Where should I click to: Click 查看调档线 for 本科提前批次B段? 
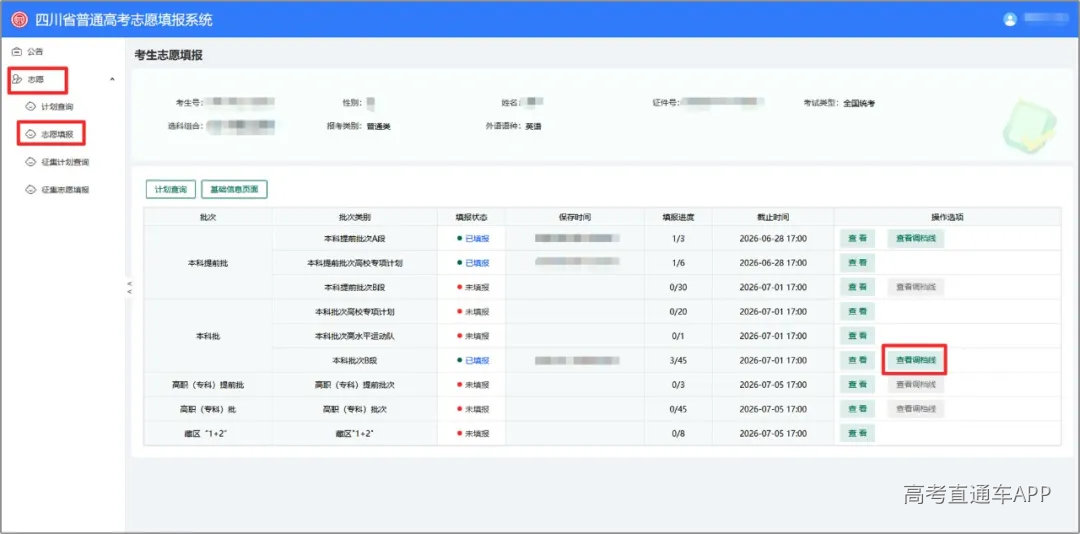(x=915, y=287)
